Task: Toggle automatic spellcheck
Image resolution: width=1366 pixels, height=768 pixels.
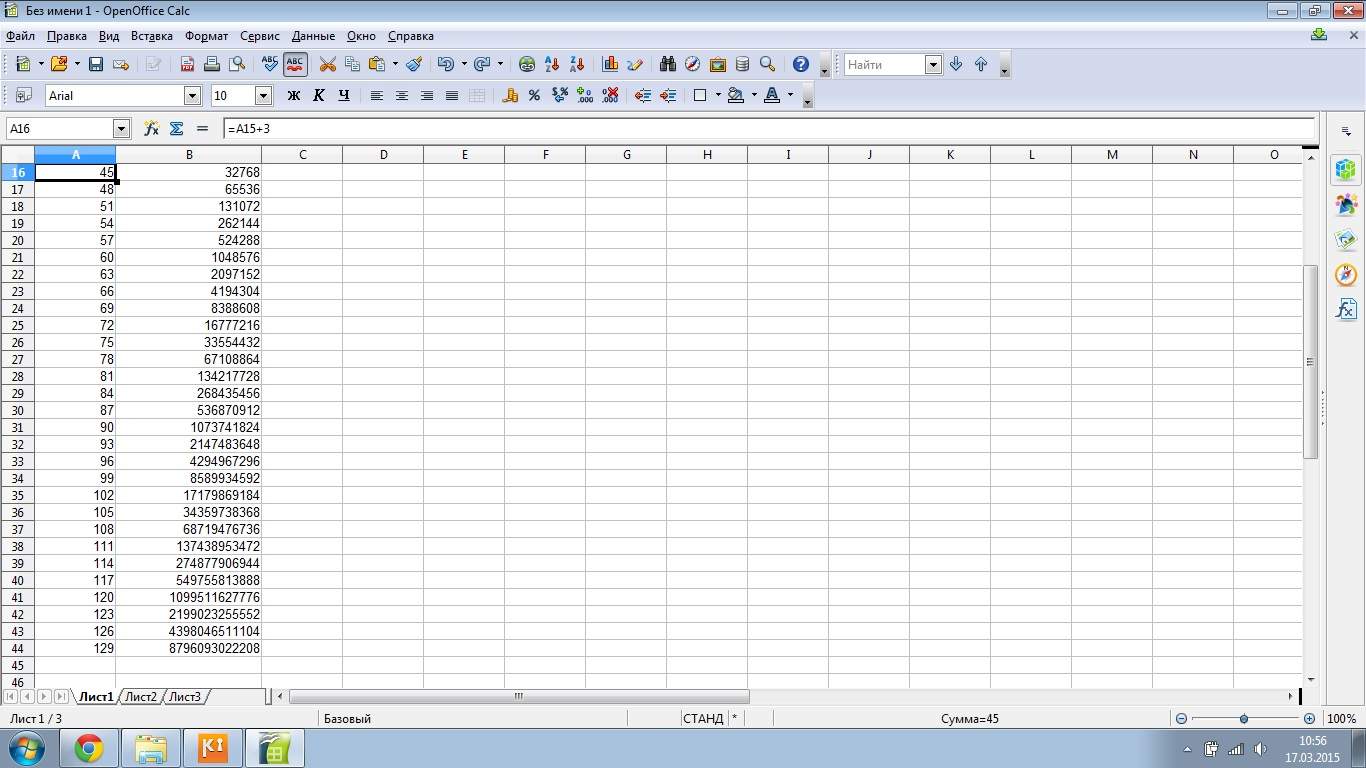Action: click(295, 65)
